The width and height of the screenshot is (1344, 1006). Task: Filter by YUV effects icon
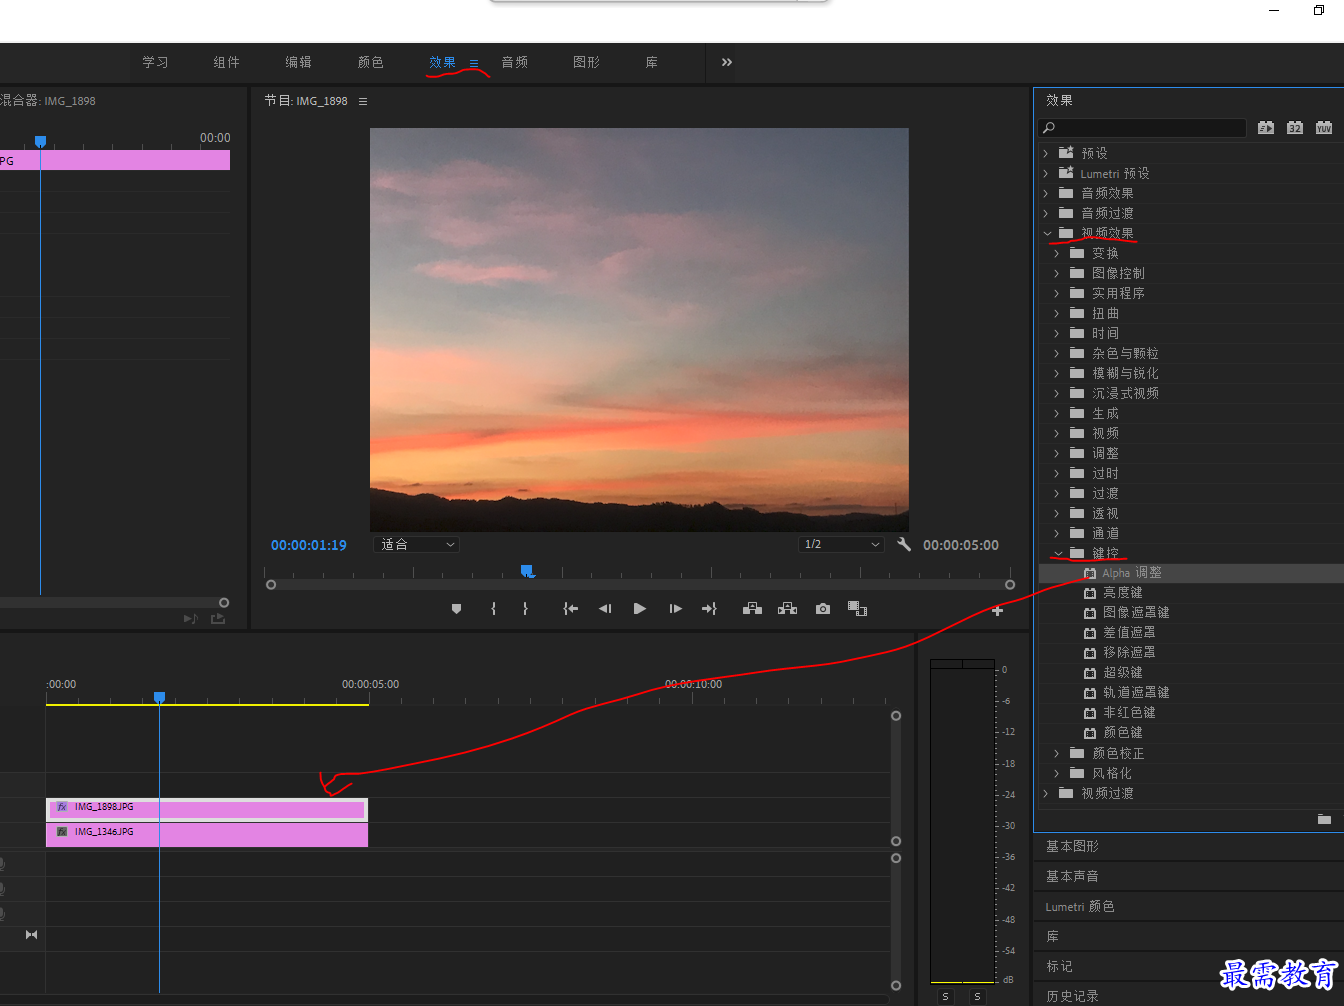(1324, 128)
